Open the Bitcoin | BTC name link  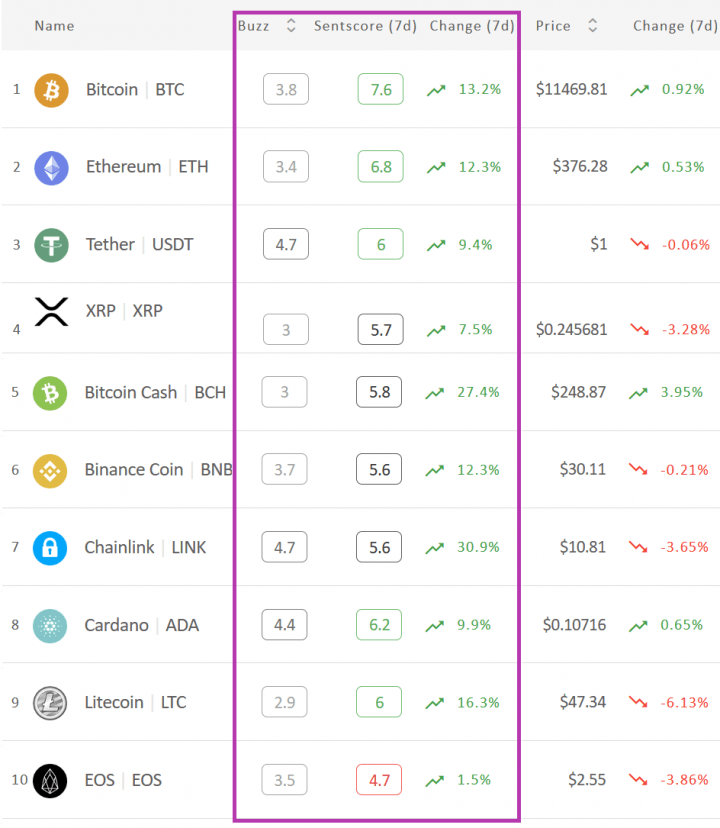pyautogui.click(x=135, y=90)
